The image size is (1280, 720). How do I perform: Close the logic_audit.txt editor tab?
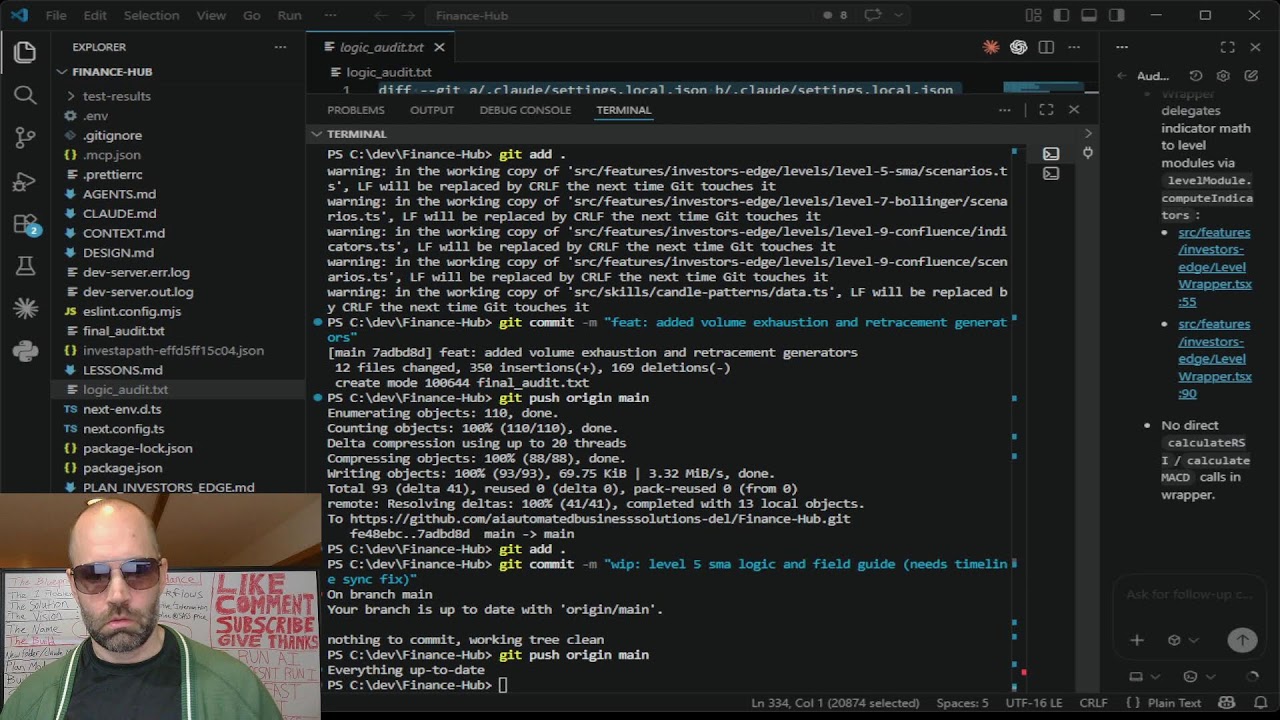(x=439, y=47)
